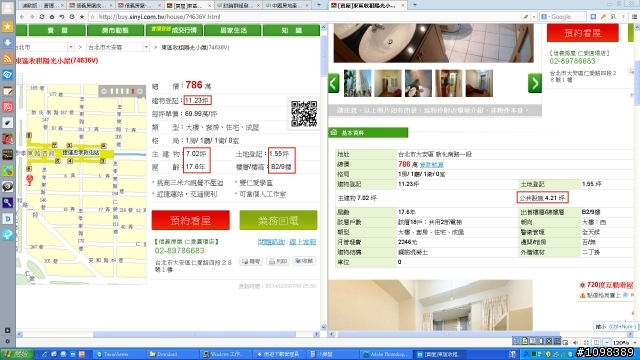Open the 房市動態 navigation menu
640x360 pixels.
coord(115,30)
